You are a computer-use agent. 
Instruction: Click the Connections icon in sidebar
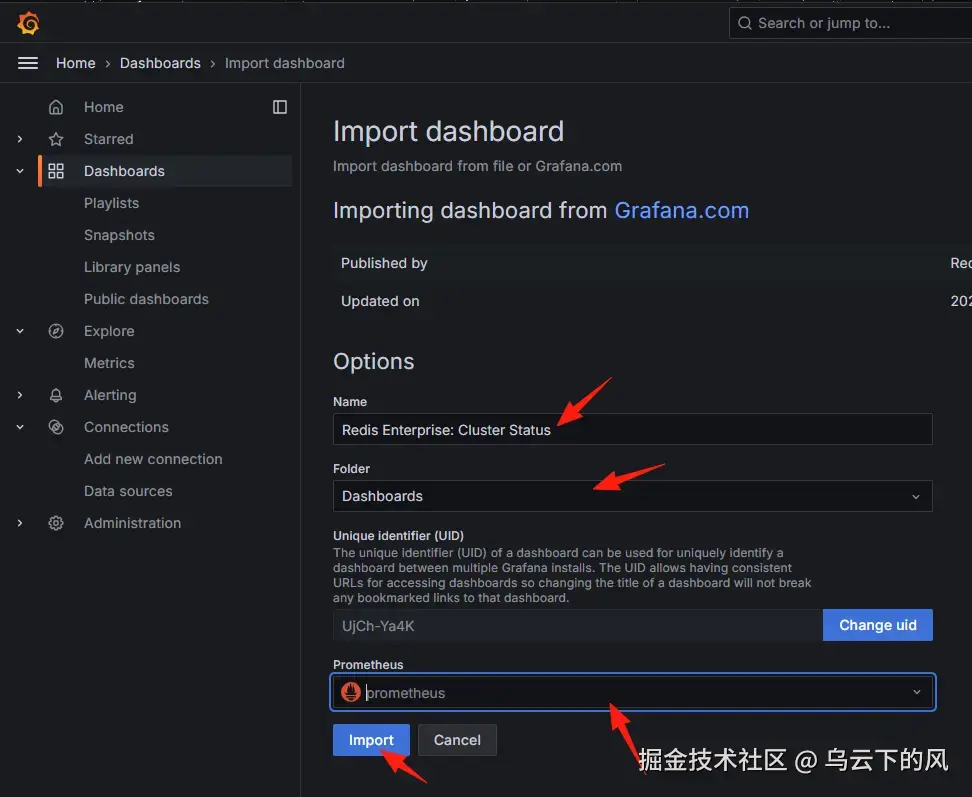[x=56, y=427]
